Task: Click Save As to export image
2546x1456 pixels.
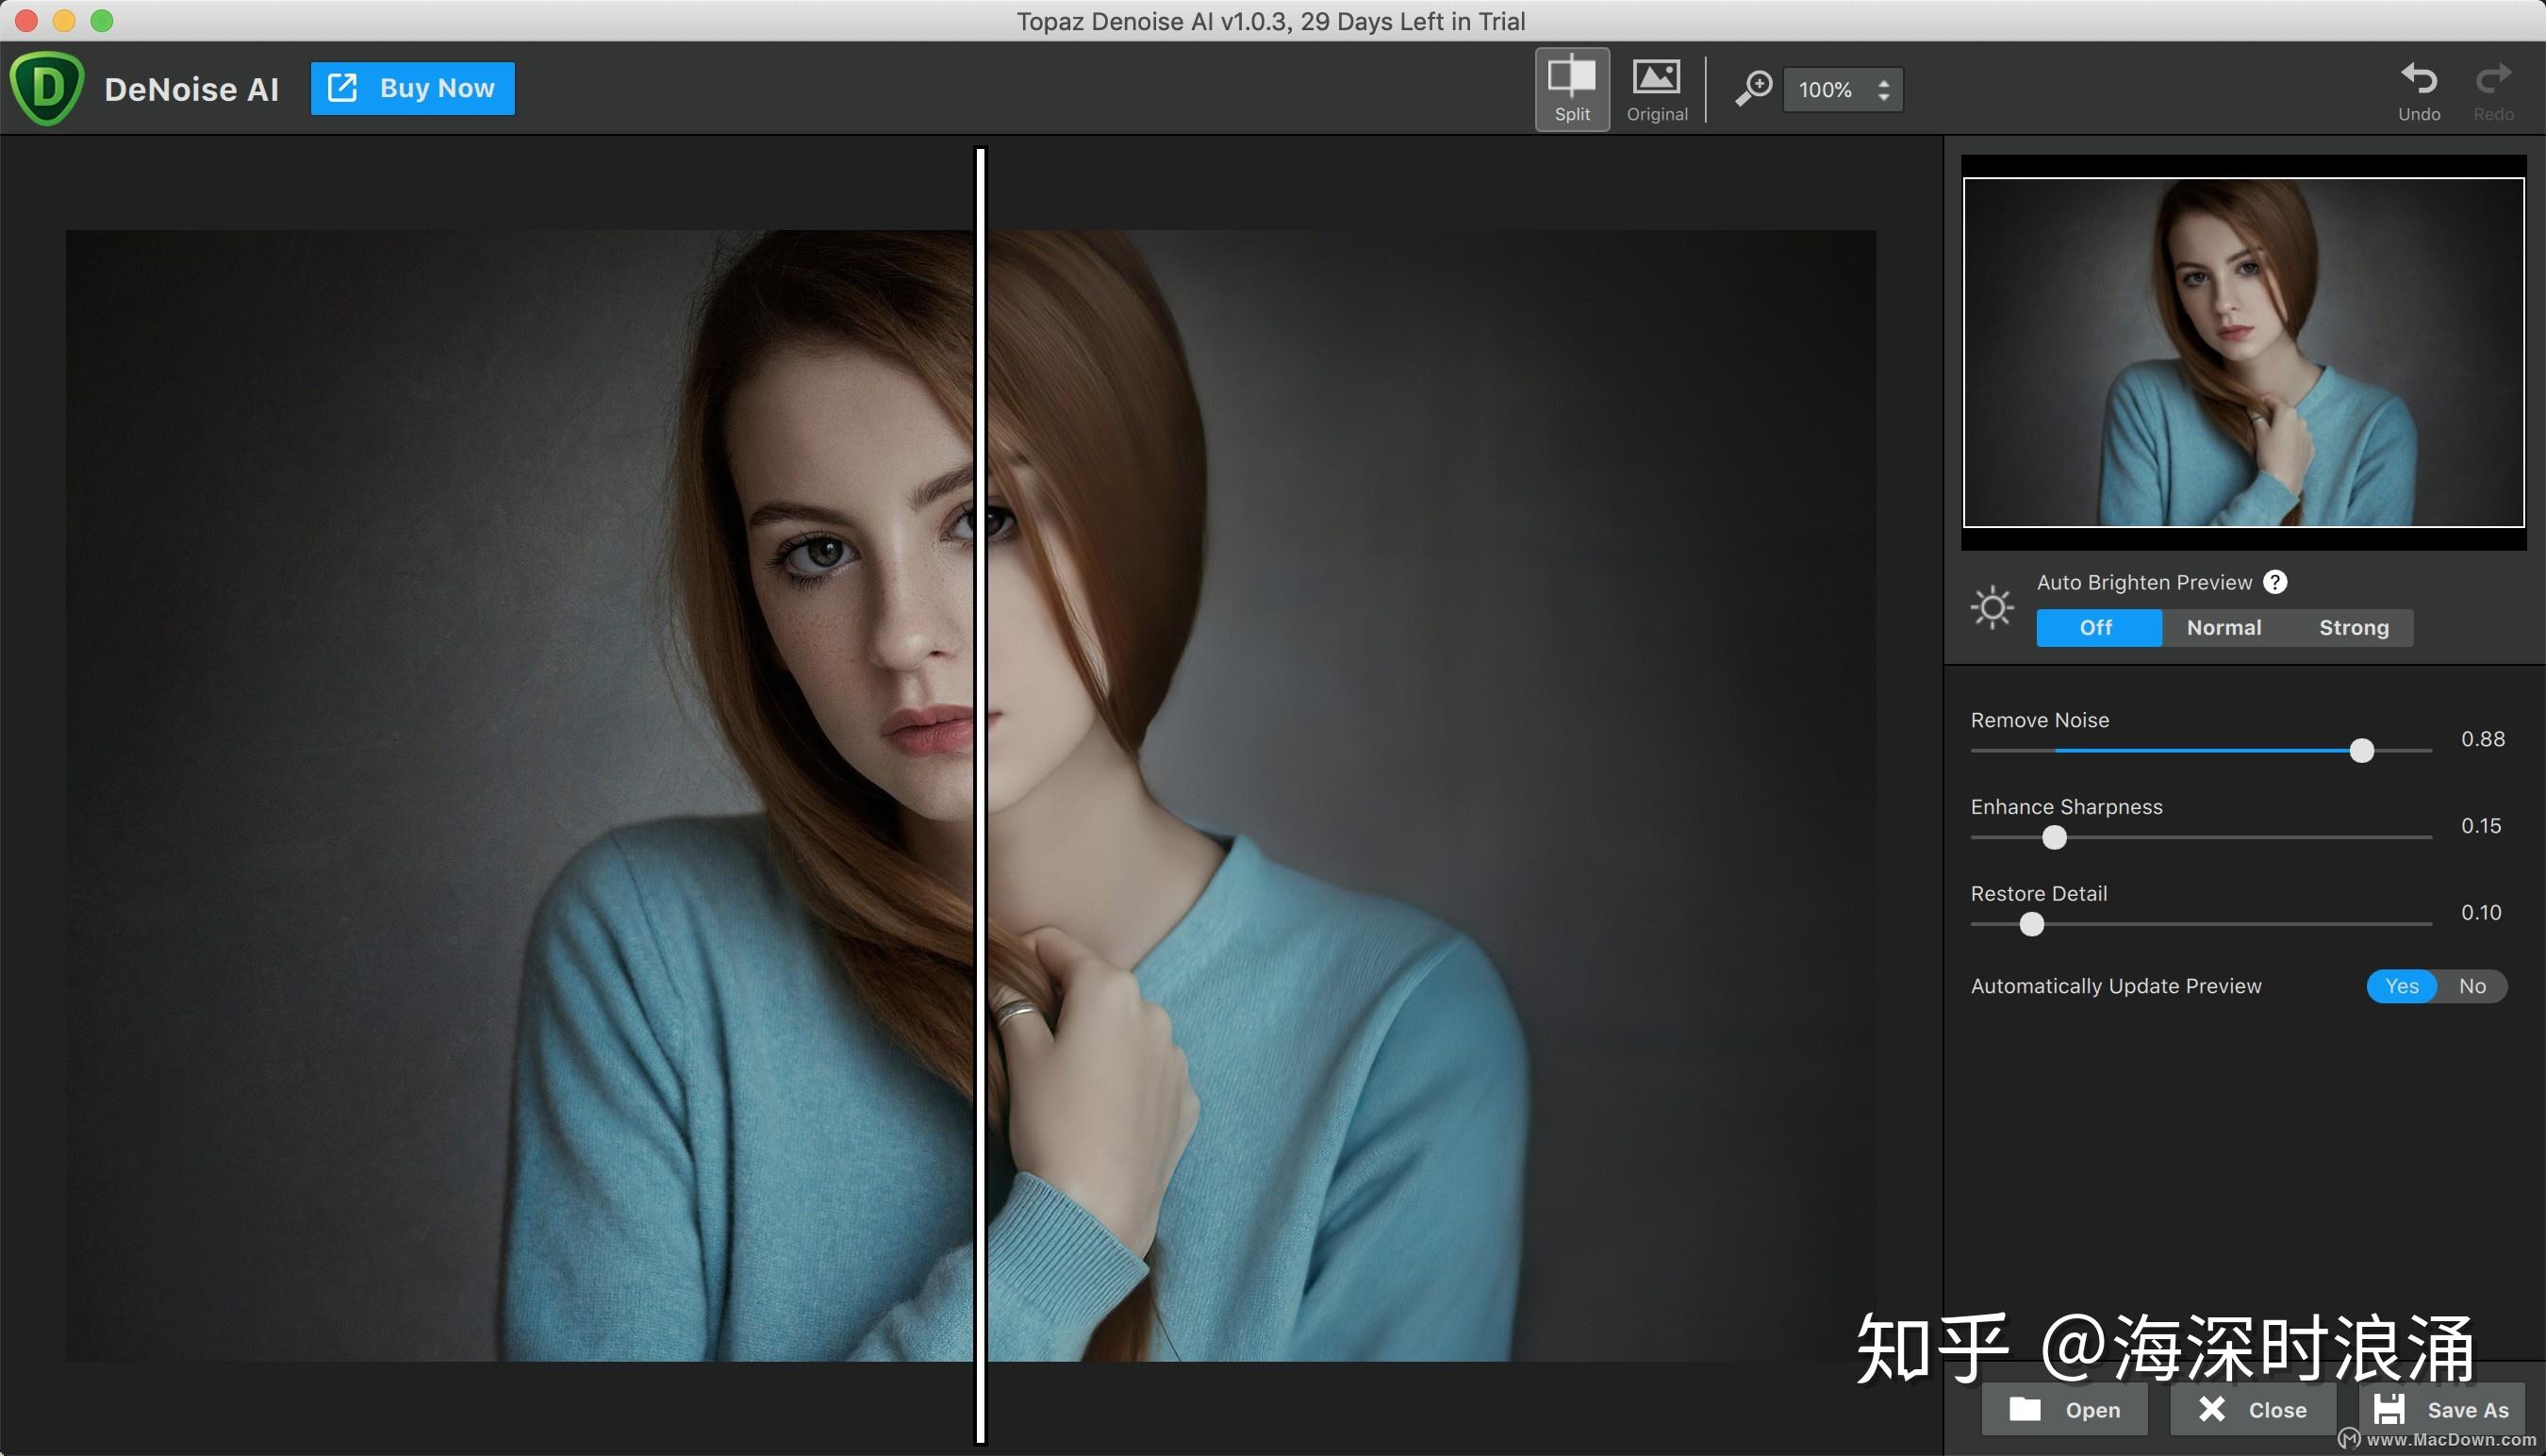Action: pos(2442,1410)
